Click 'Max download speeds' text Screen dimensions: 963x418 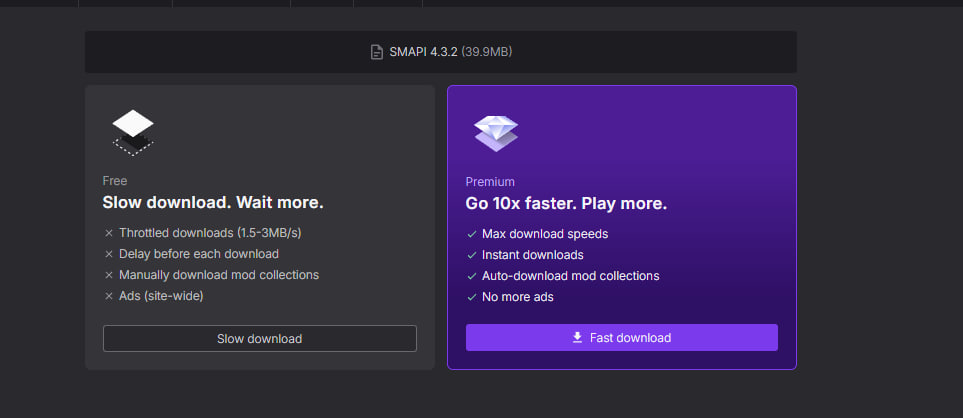[545, 234]
